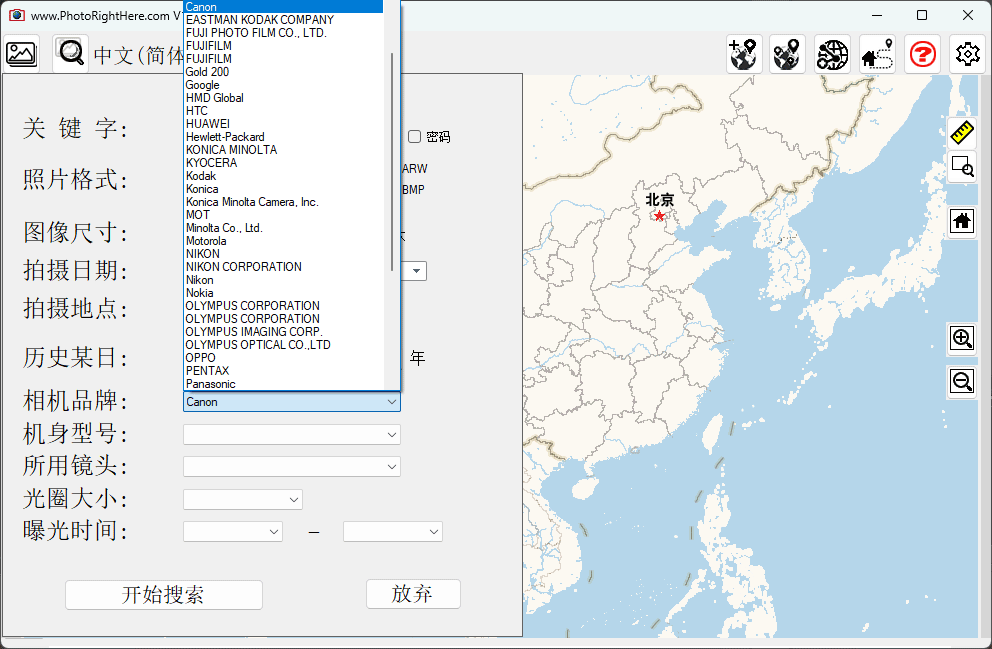The height and width of the screenshot is (649, 992).
Task: Select highlighted Canon in brand list
Action: pos(283,7)
